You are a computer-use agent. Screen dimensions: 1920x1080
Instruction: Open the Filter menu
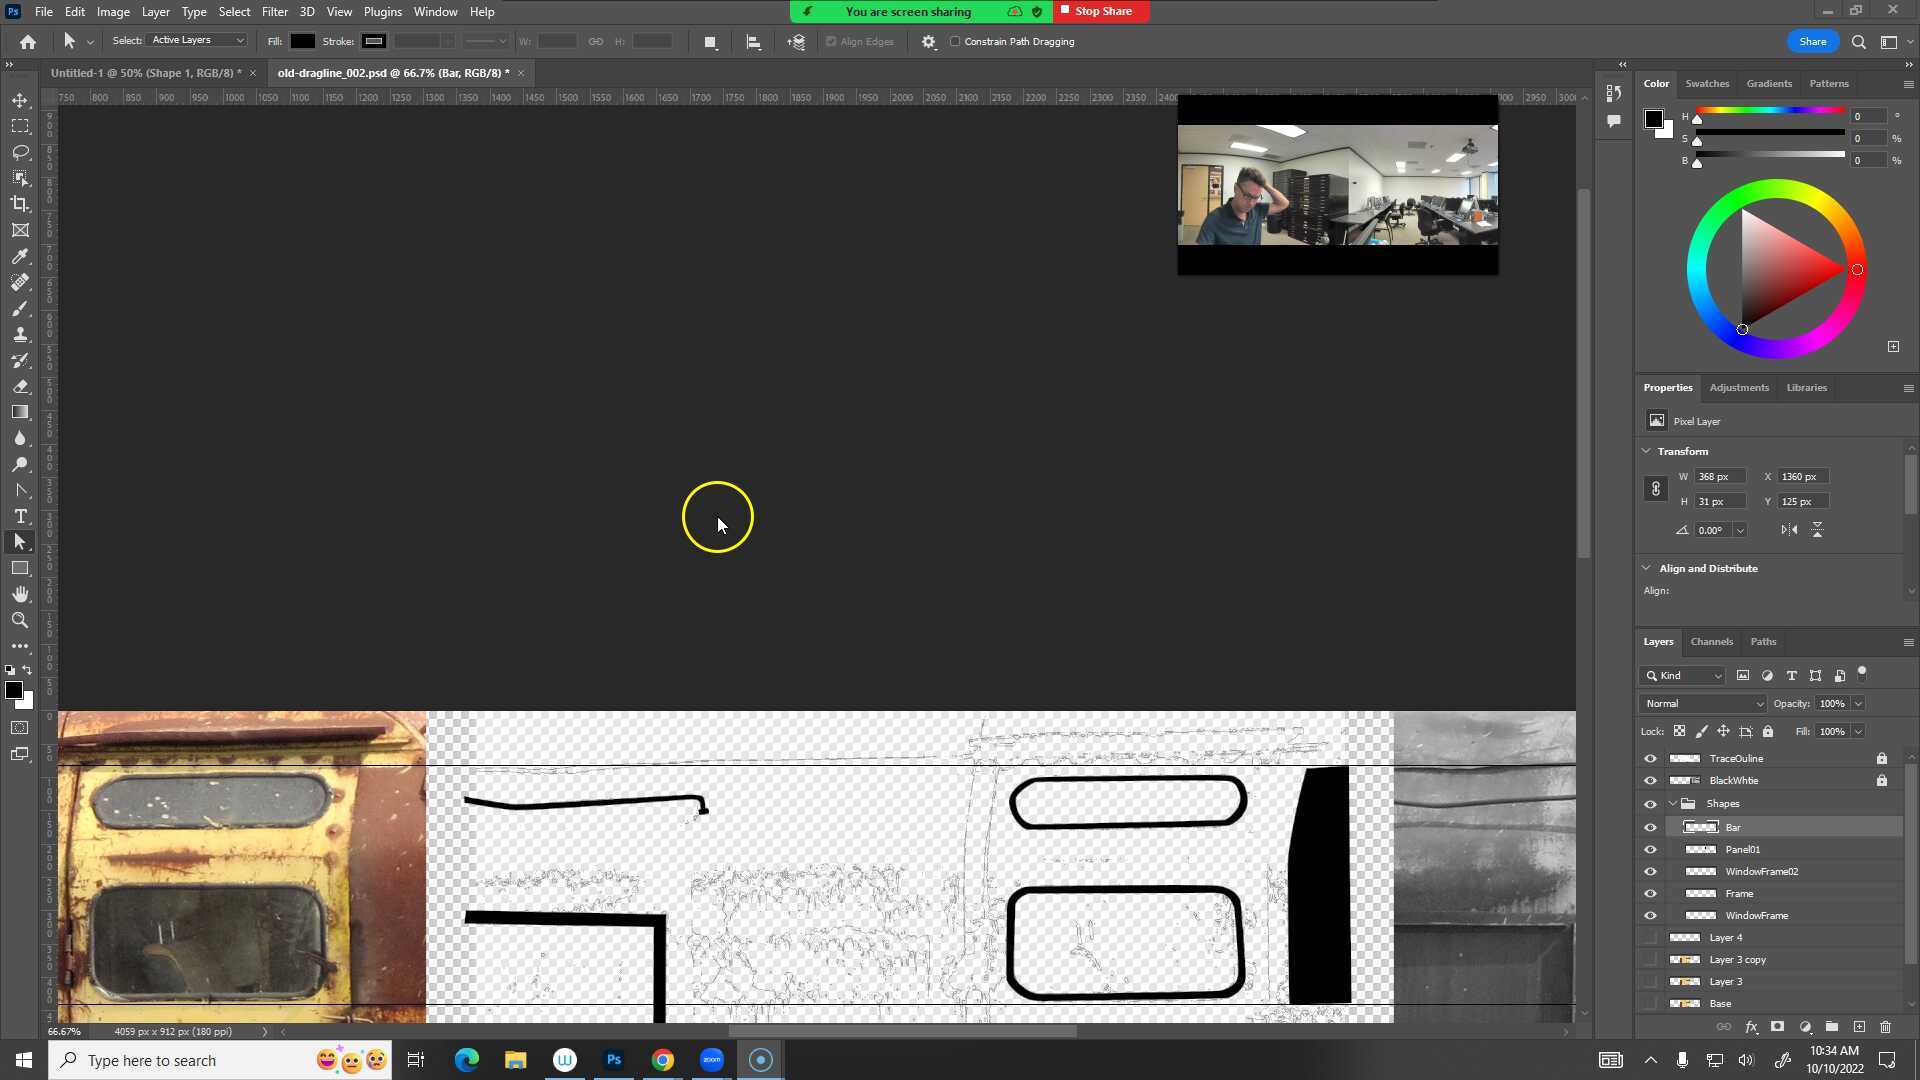274,11
